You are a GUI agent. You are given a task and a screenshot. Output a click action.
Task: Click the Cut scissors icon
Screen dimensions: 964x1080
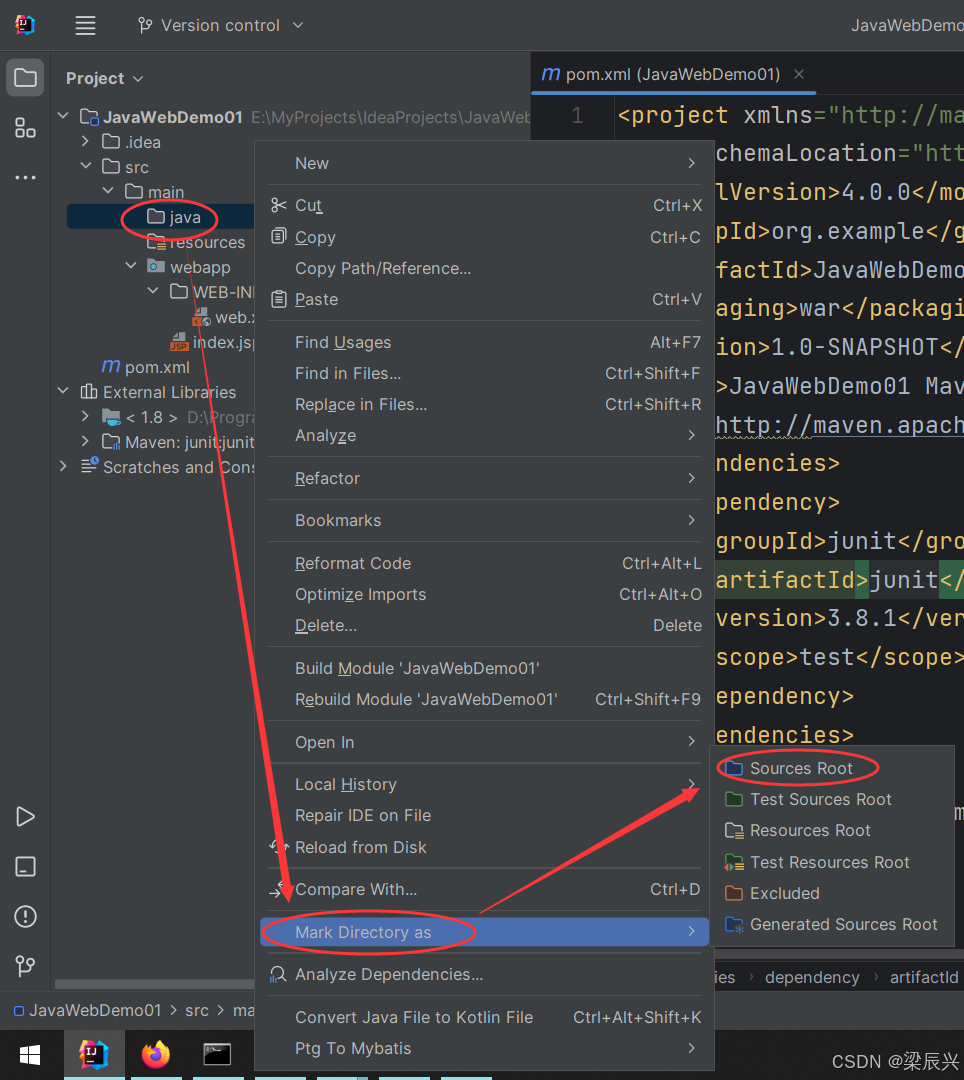coord(279,205)
